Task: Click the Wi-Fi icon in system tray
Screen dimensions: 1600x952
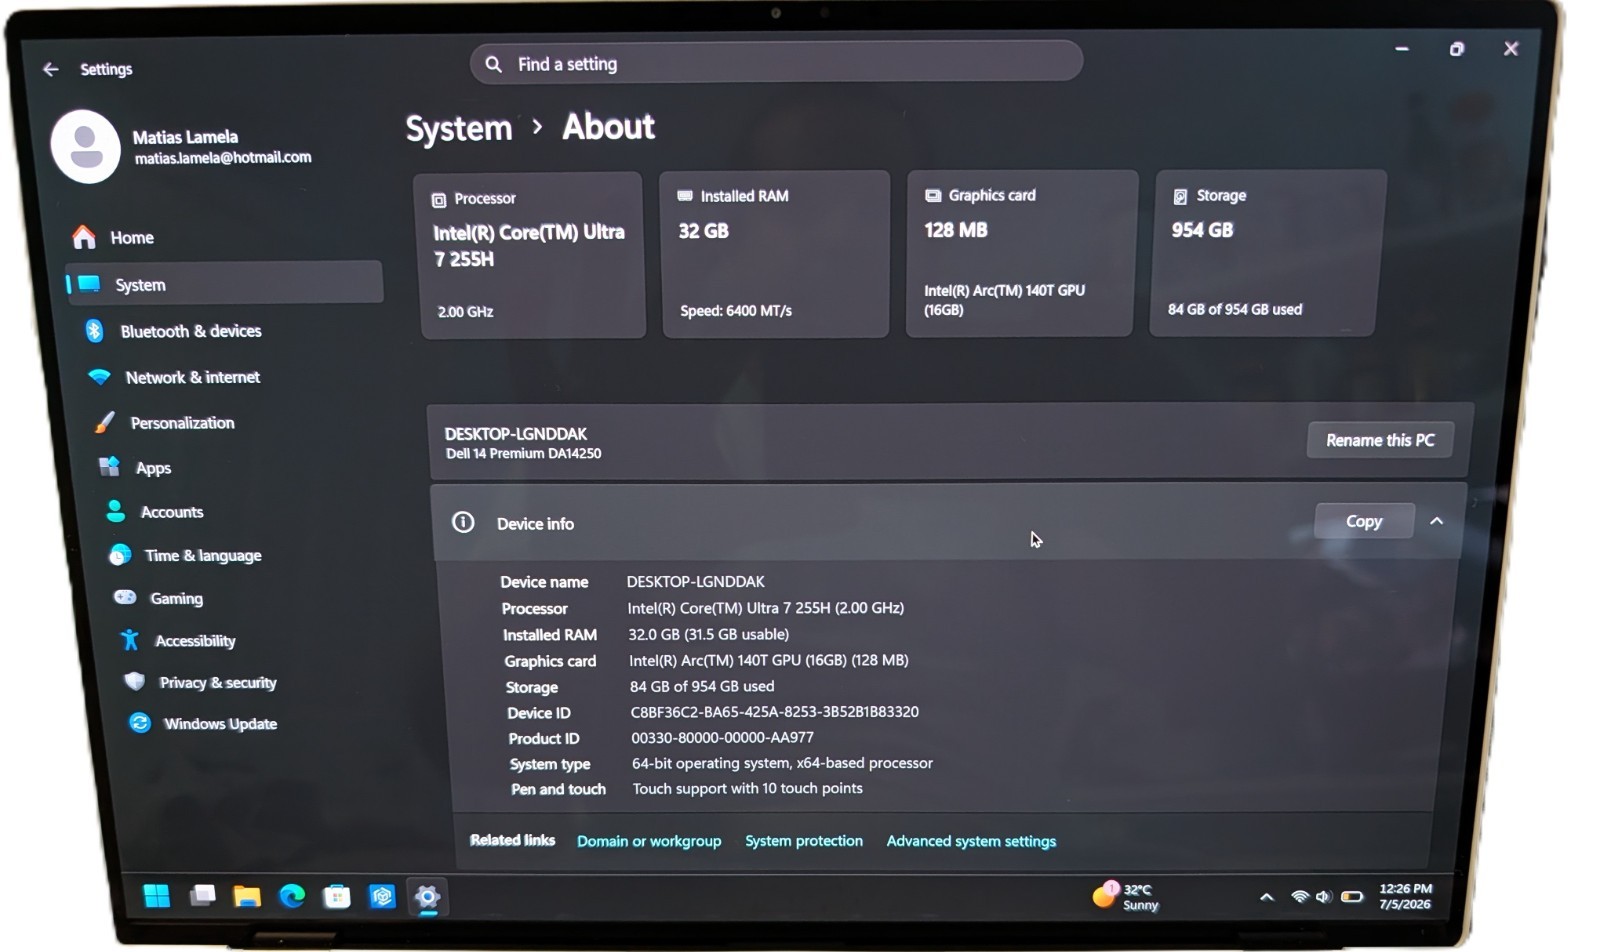Action: (x=1299, y=897)
